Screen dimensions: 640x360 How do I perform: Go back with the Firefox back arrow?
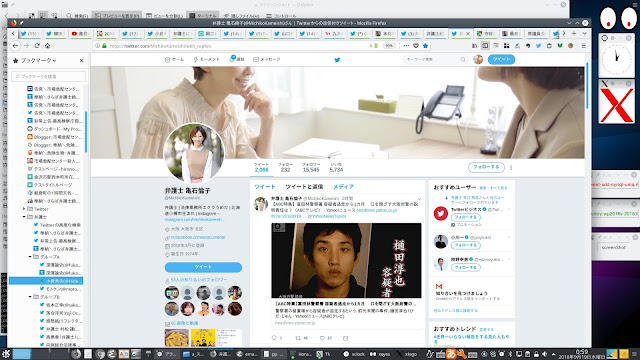click(16, 46)
